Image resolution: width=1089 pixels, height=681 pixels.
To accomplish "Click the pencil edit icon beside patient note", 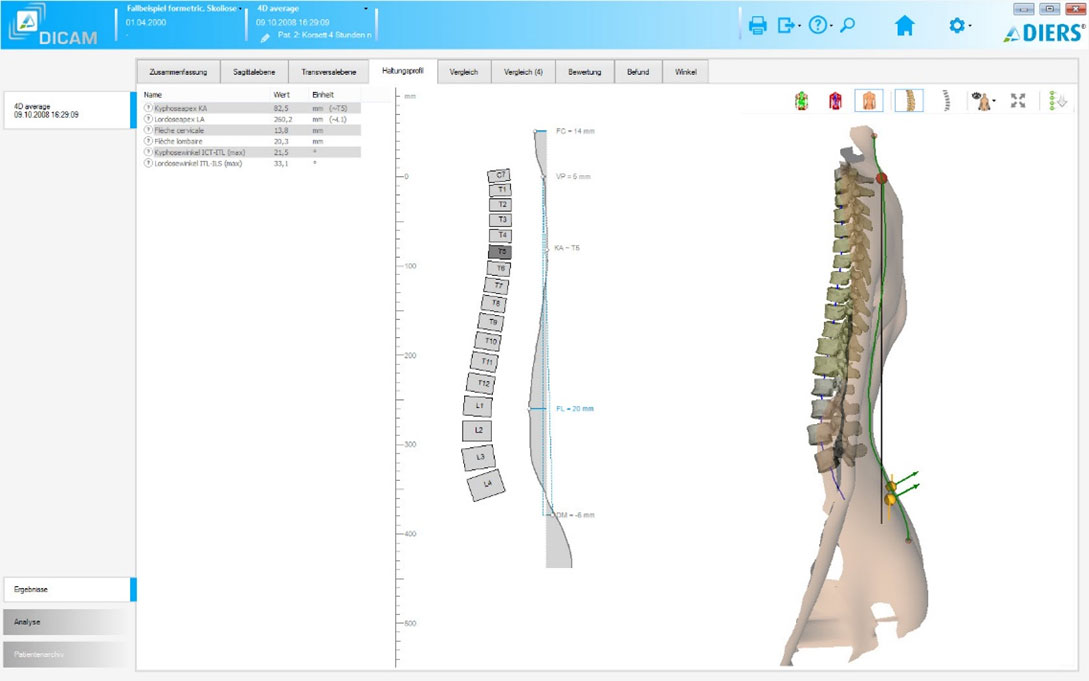I will [x=265, y=37].
